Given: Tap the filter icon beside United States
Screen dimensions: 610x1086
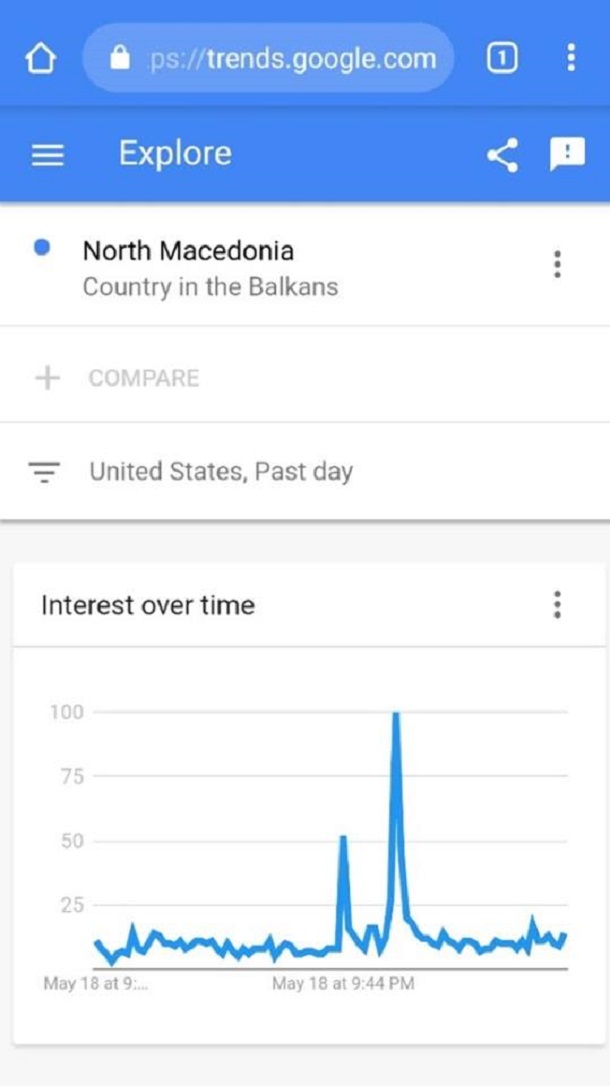Looking at the screenshot, I should coord(44,472).
